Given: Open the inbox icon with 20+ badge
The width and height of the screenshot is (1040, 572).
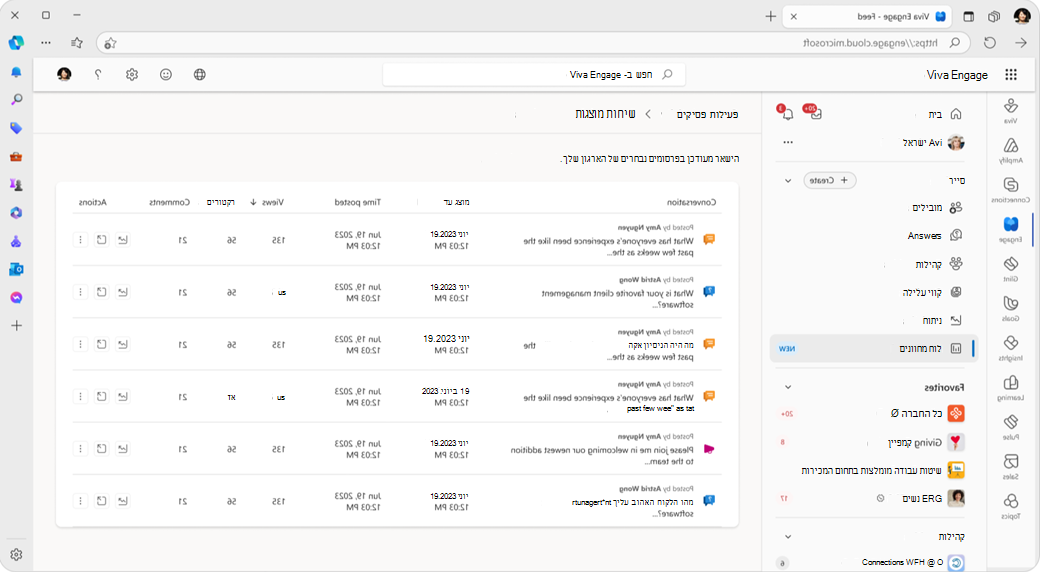Looking at the screenshot, I should tap(814, 113).
